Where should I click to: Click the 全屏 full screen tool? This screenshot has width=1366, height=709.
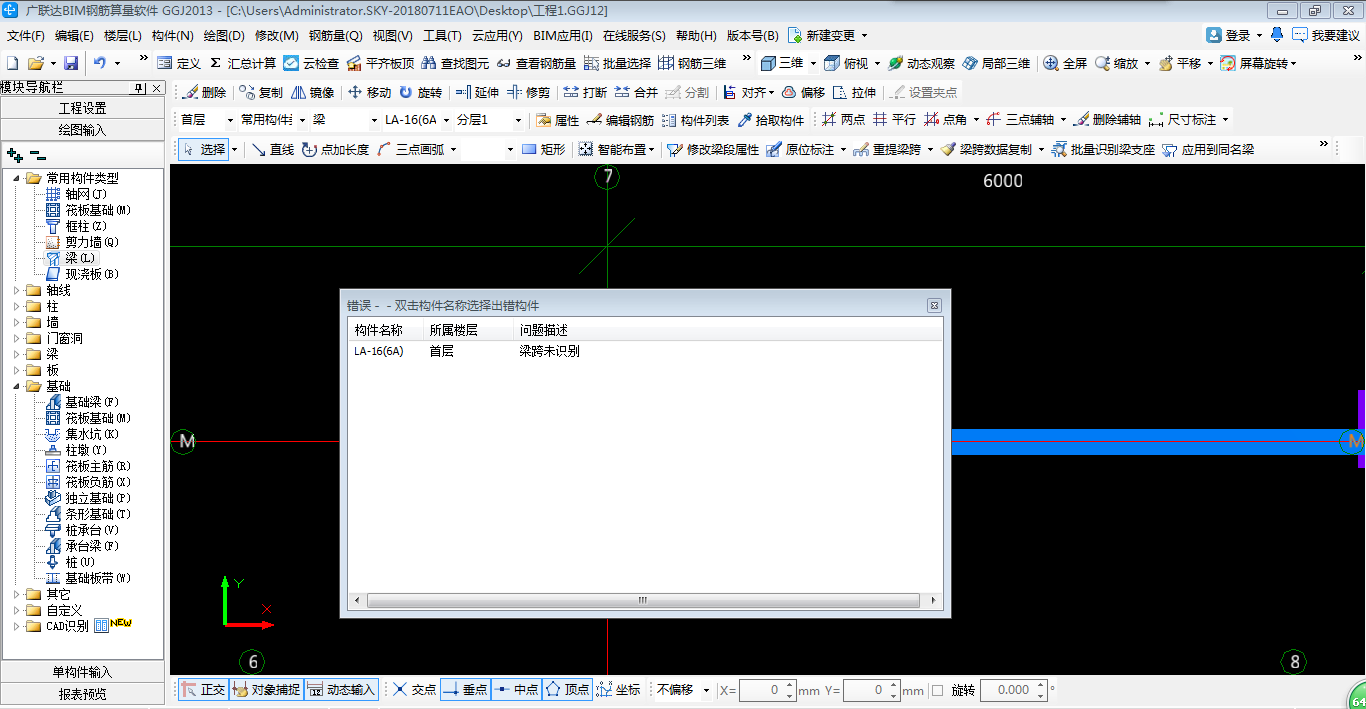1065,63
